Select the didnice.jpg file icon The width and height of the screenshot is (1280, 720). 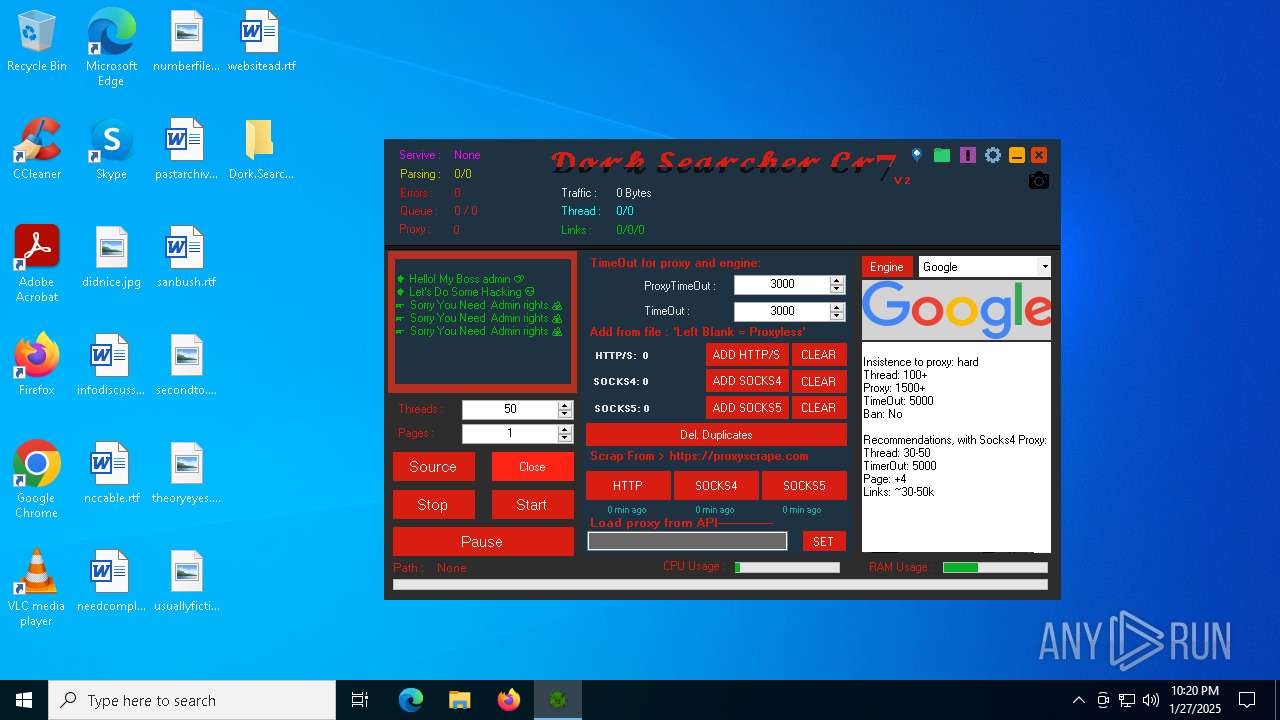(x=111, y=257)
